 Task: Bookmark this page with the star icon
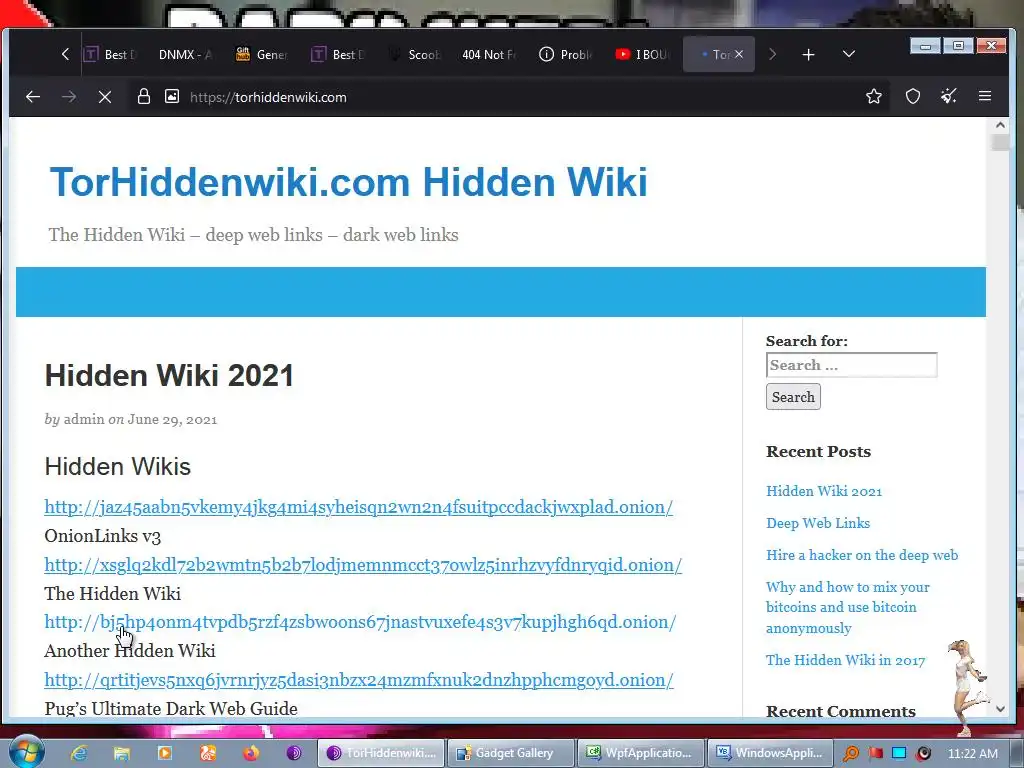[874, 97]
